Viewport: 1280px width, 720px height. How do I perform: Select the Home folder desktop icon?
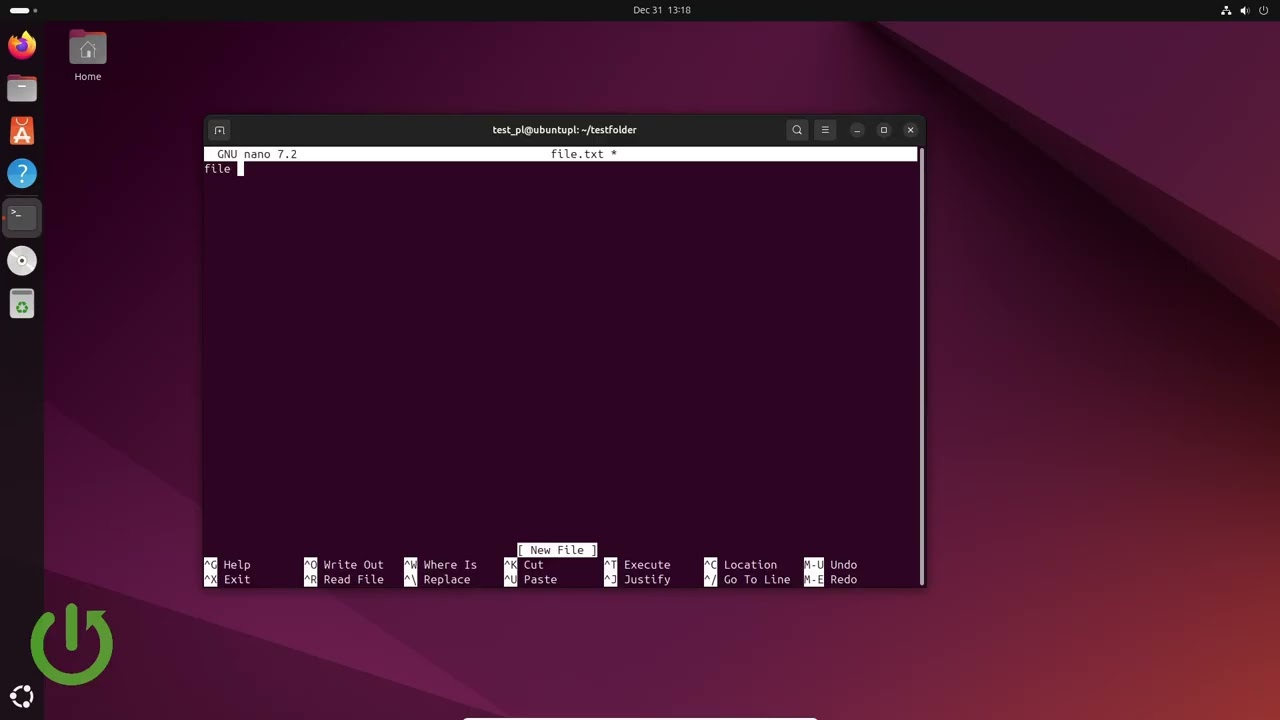88,57
